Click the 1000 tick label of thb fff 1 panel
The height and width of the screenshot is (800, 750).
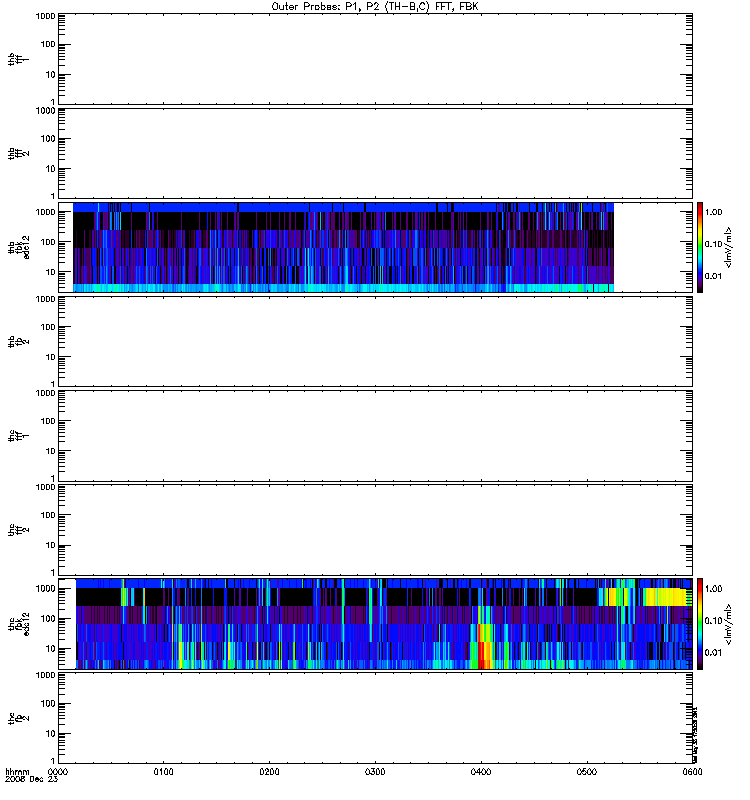[x=45, y=16]
